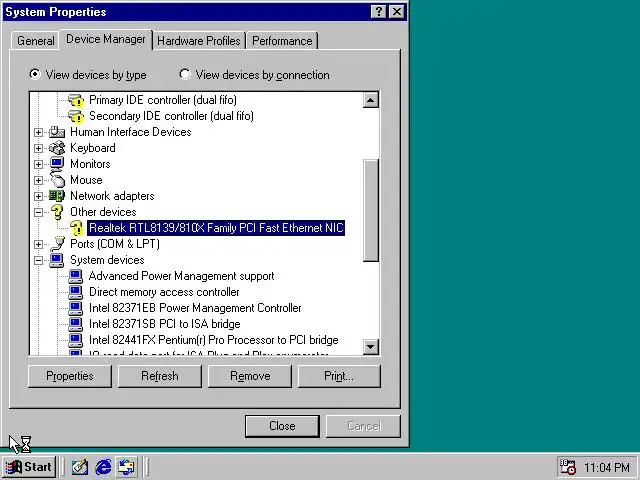640x480 pixels.
Task: Expand Human Interface Devices node
Action: (38, 132)
